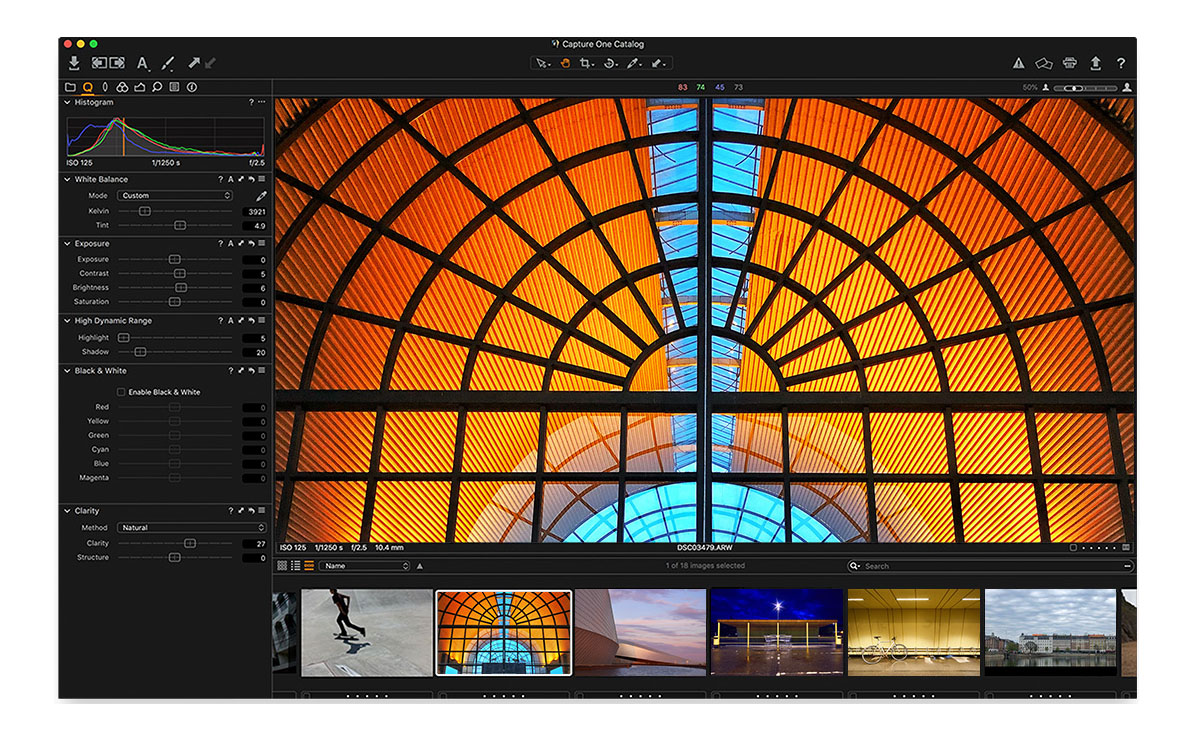Click the Import images icon
Viewport: 1195px width, 738px height.
click(x=74, y=63)
